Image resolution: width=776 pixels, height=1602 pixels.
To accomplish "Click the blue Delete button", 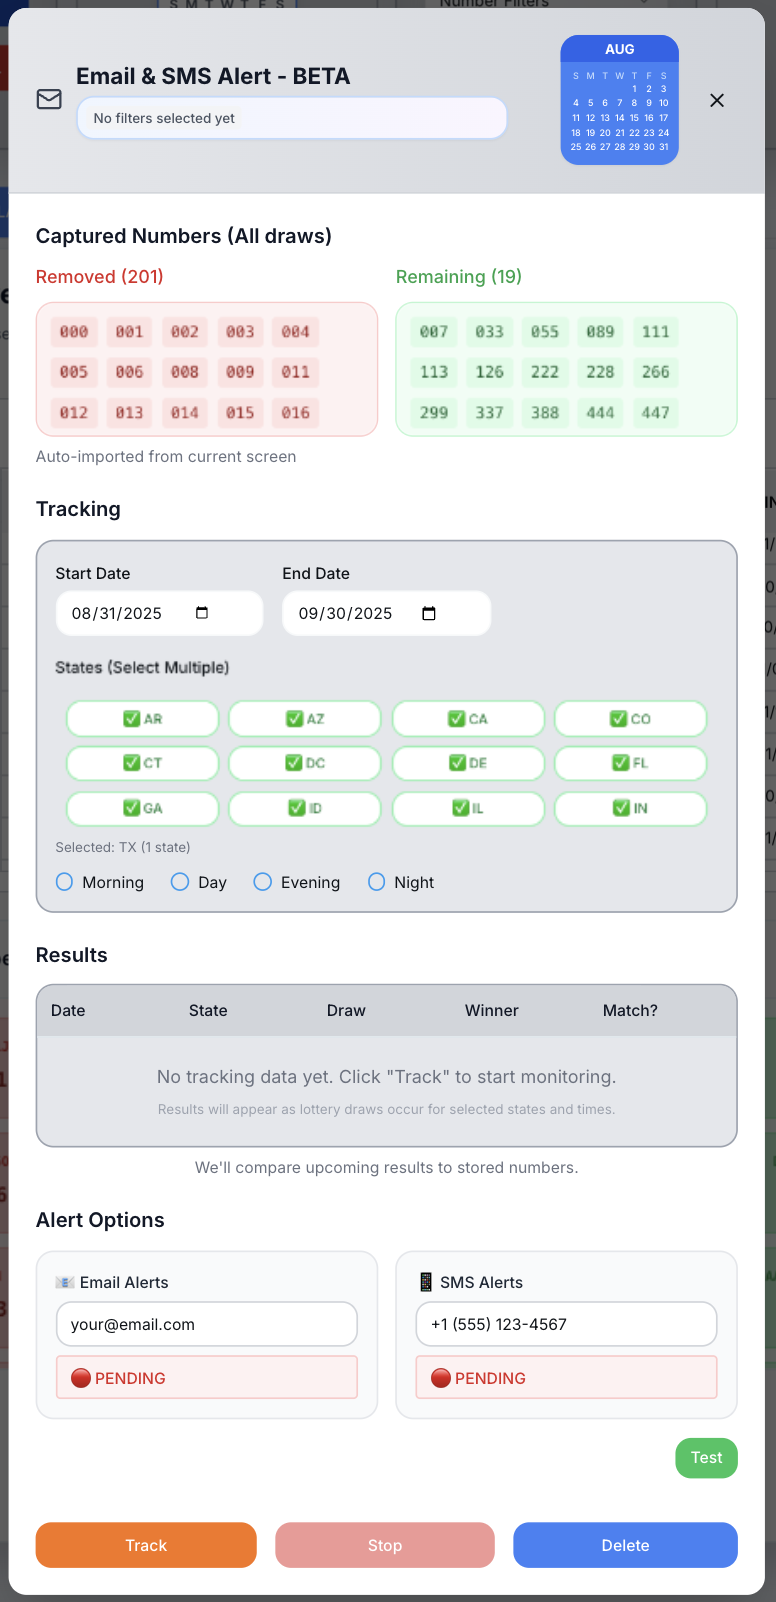I will tap(626, 1545).
